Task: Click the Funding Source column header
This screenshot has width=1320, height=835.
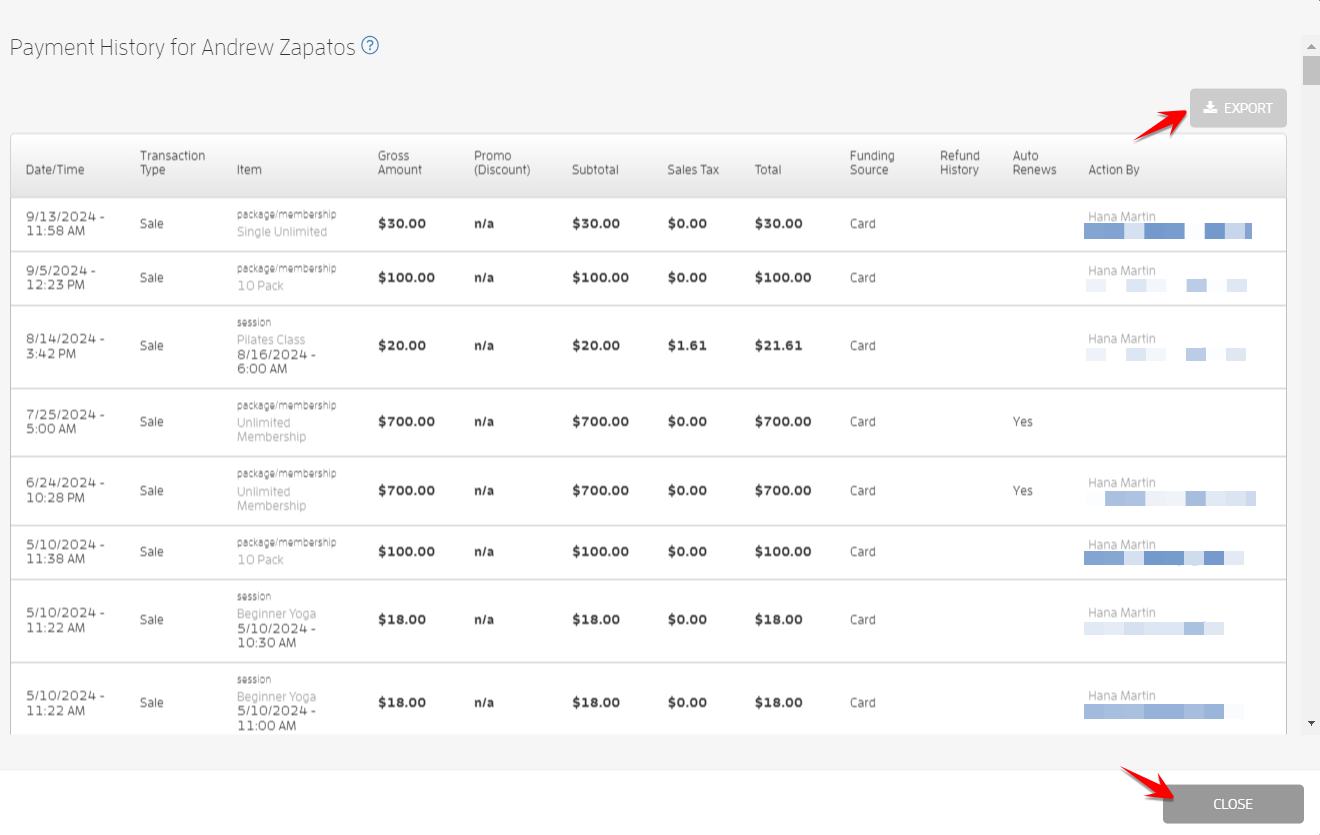Action: click(872, 163)
